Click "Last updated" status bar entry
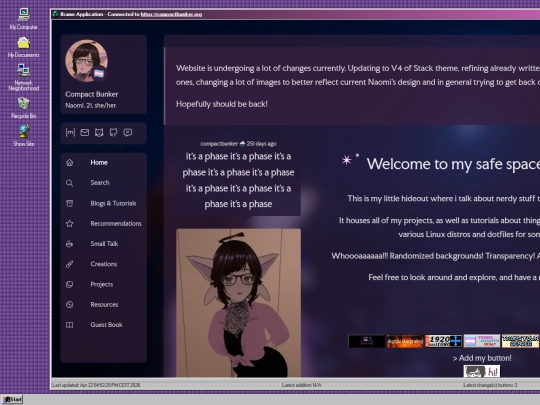The height and width of the screenshot is (405, 540). (x=96, y=385)
